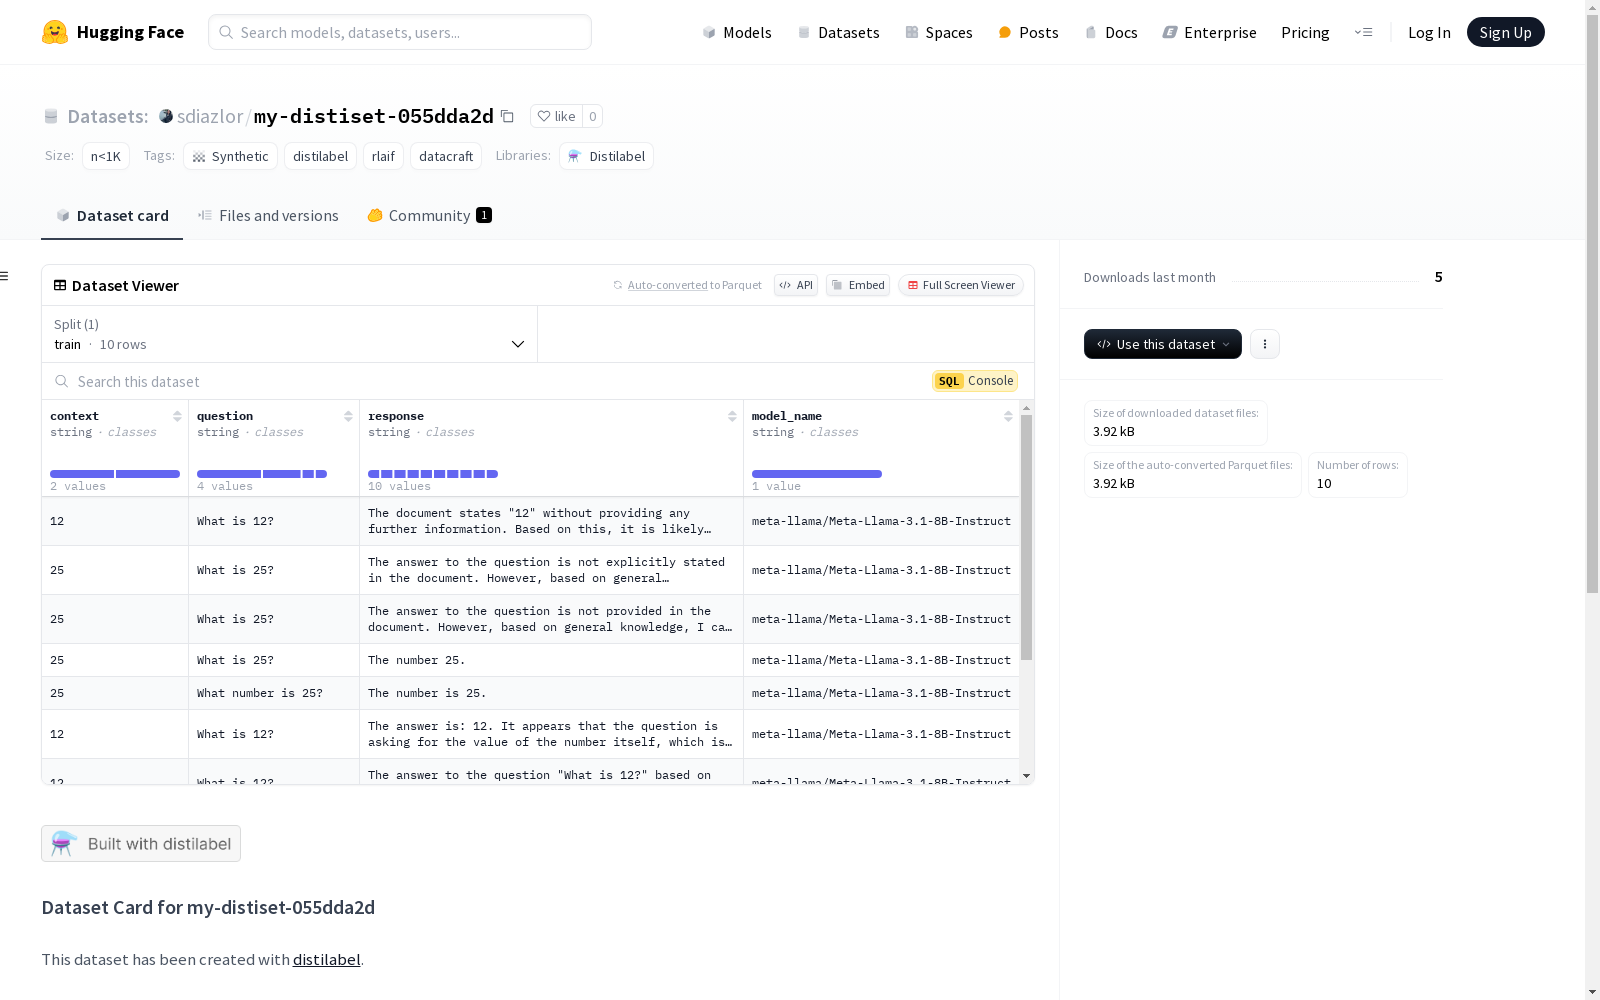Click the Distilabel library tag

click(x=606, y=156)
